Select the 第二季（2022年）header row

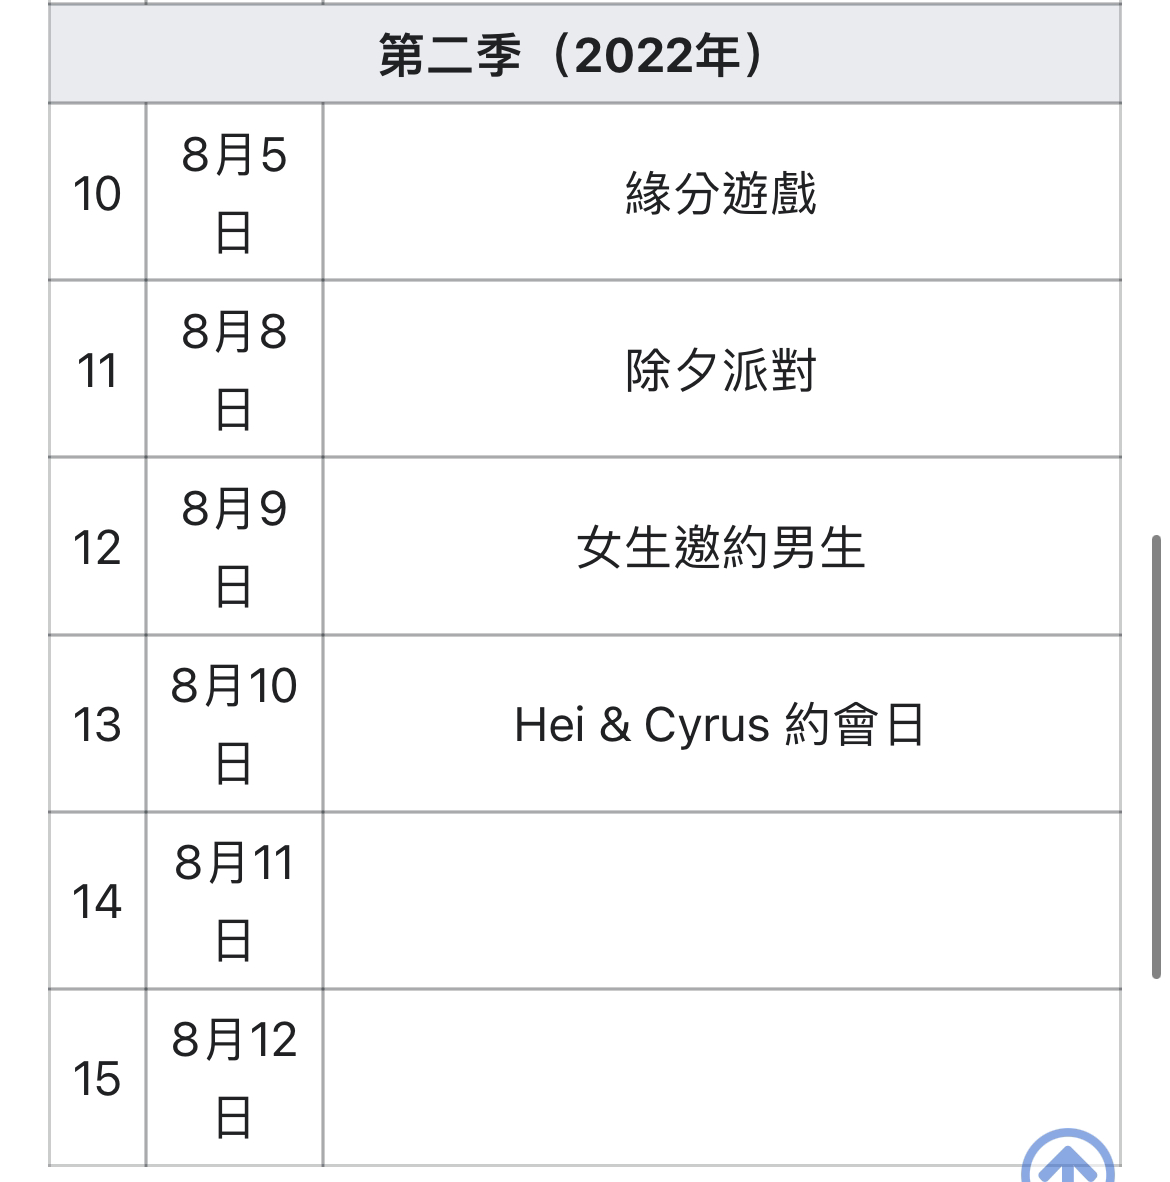pos(585,54)
